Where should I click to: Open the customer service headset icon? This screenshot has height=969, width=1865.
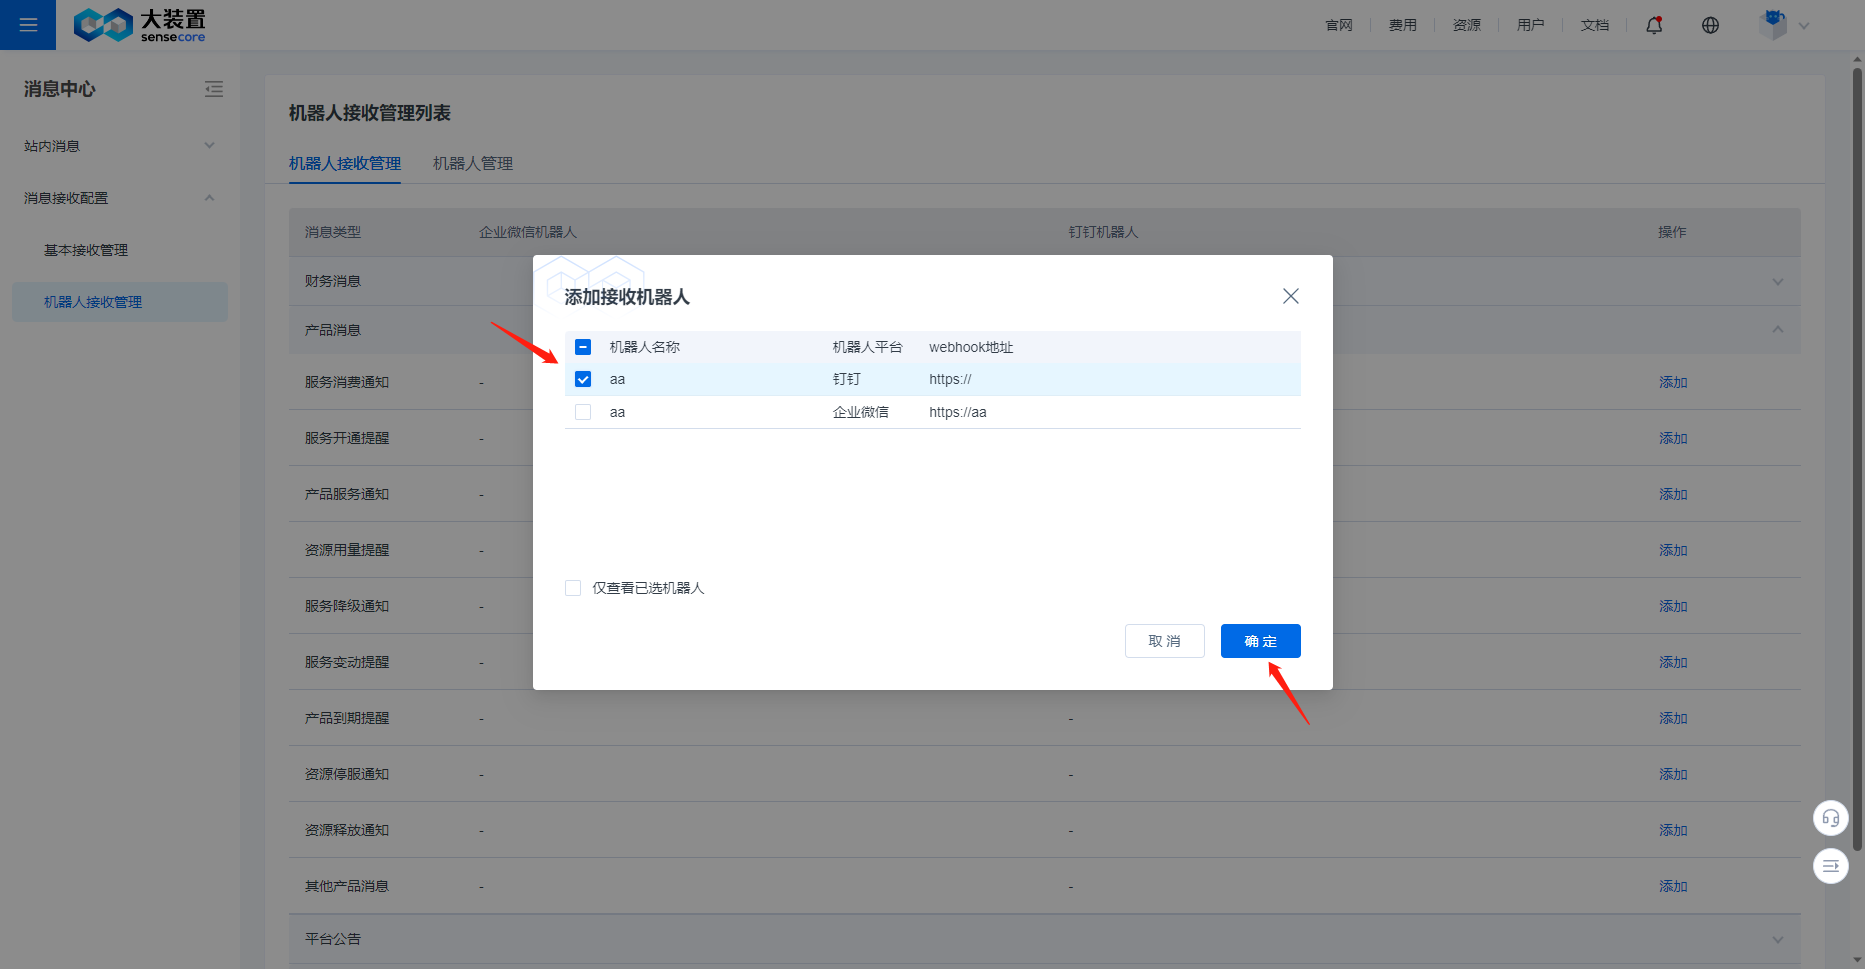point(1830,818)
